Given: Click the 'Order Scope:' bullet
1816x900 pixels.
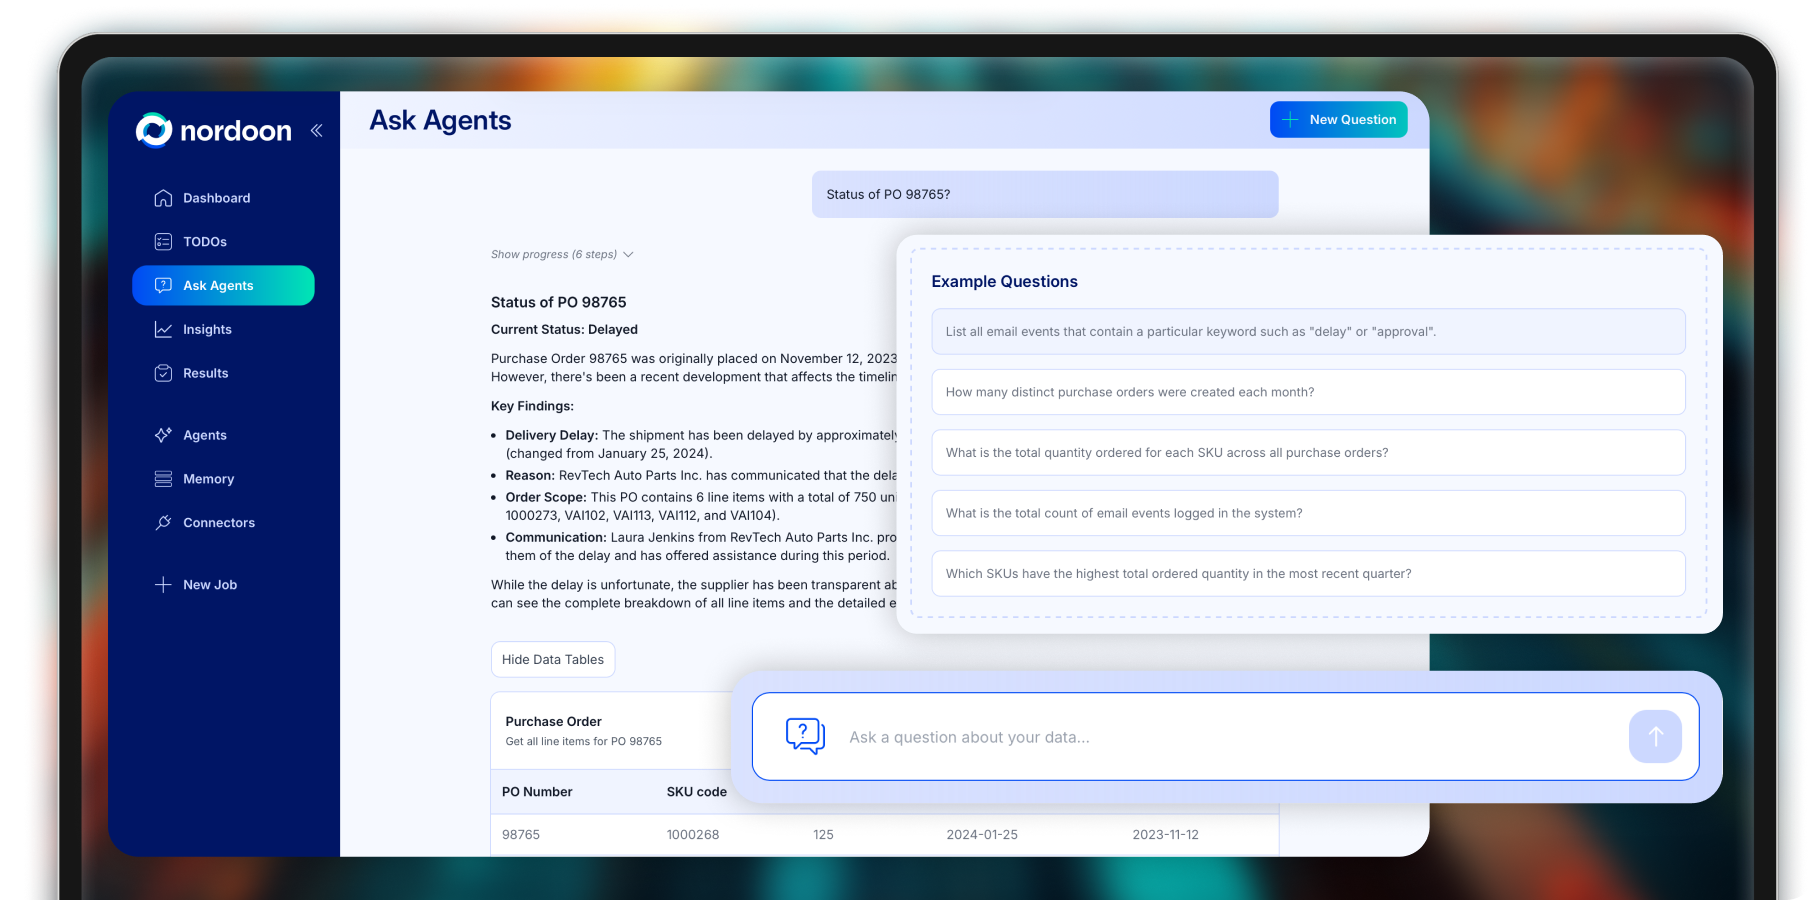Looking at the screenshot, I should [x=546, y=497].
